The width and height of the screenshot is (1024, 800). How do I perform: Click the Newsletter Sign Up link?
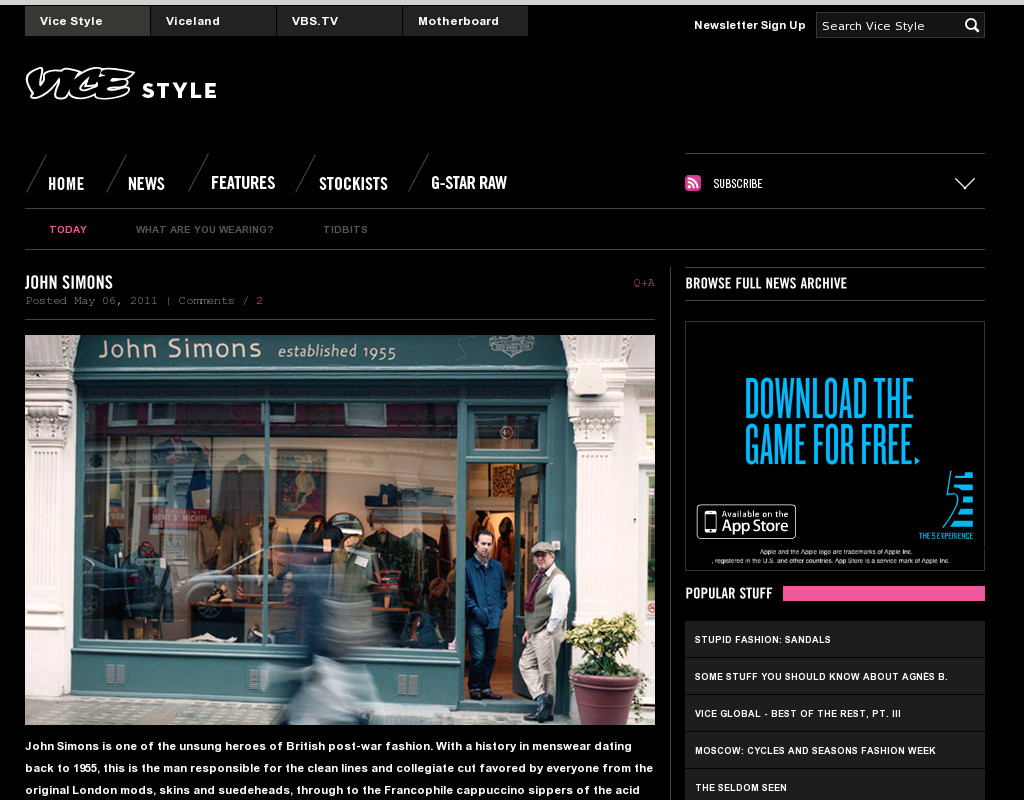750,25
